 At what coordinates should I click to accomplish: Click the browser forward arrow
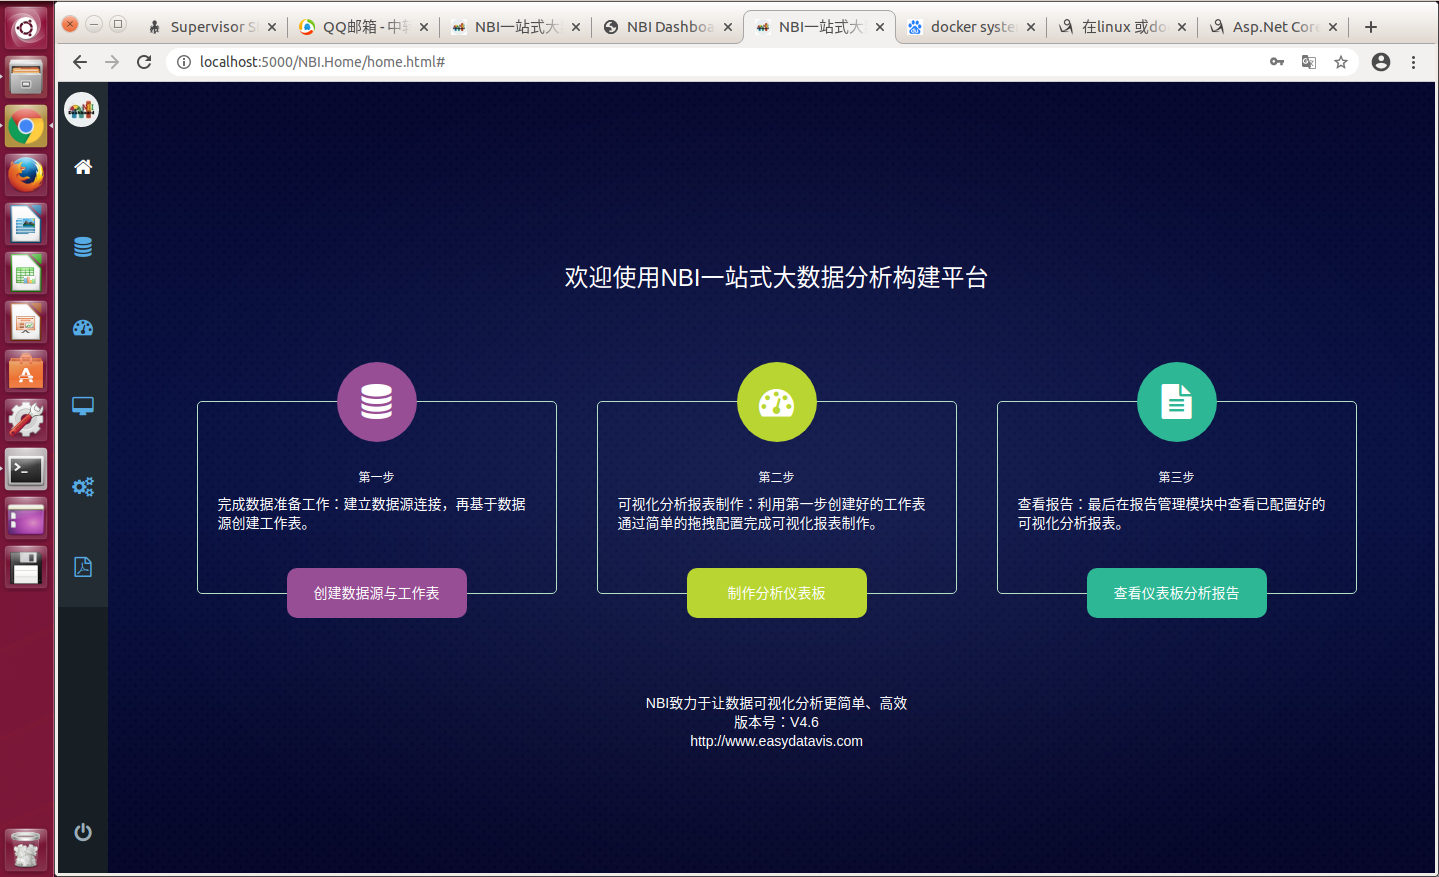coord(112,62)
